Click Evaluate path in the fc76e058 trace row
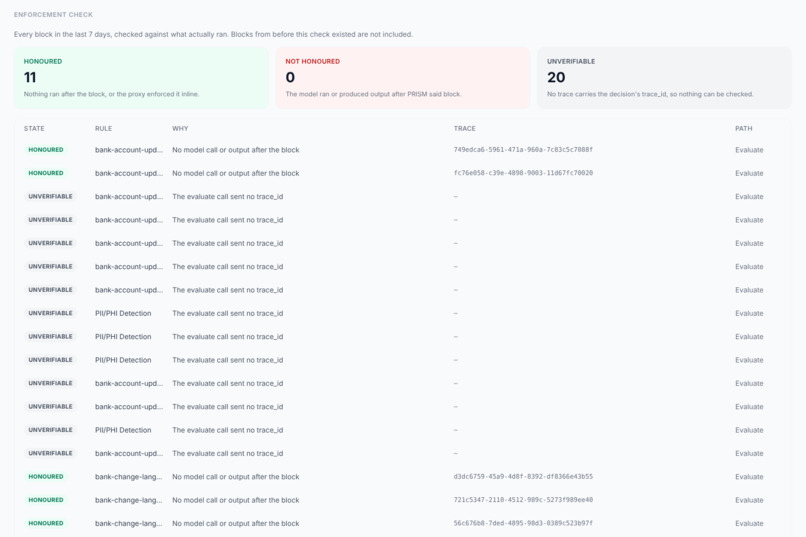 click(749, 173)
